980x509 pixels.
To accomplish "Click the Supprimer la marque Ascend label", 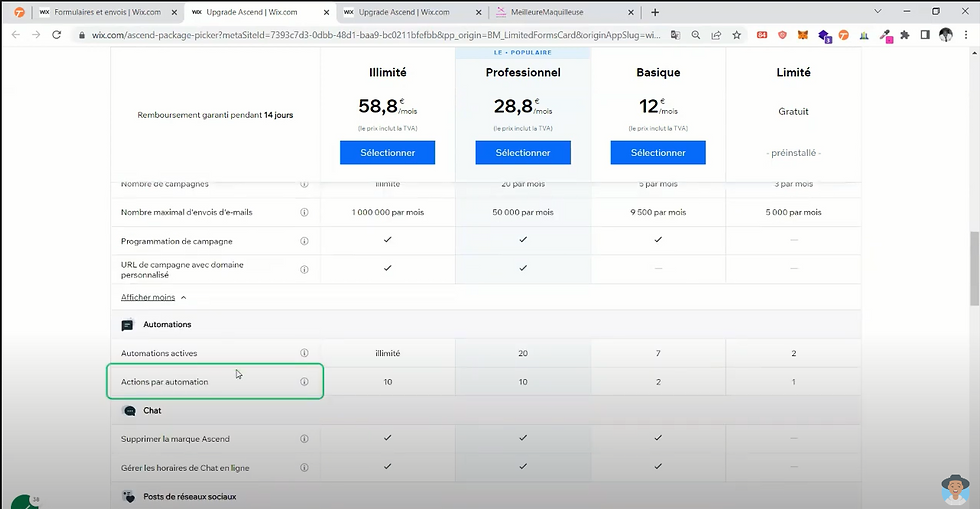I will point(175,439).
